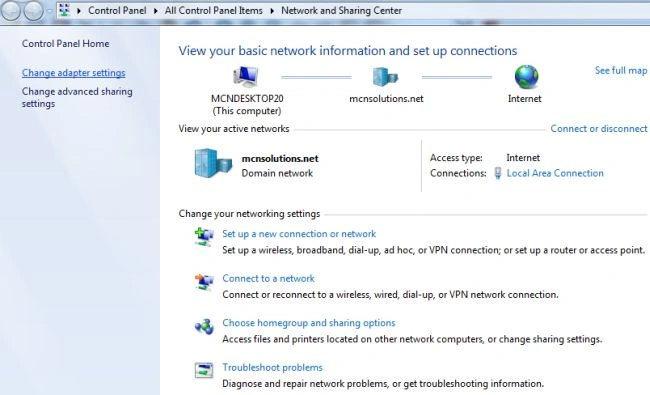Click the Back navigation arrow button
Image resolution: width=650 pixels, height=395 pixels.
tap(11, 11)
